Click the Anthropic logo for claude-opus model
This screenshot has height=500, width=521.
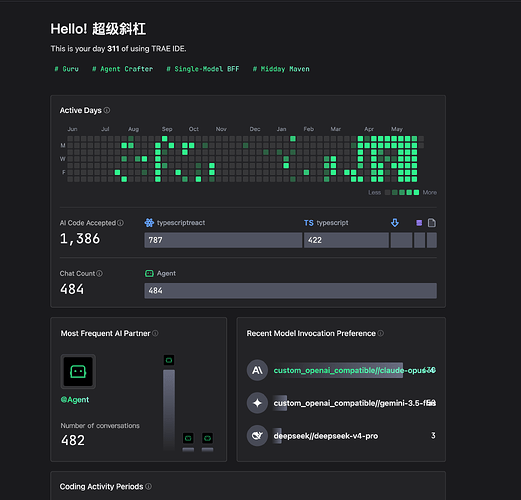257,370
